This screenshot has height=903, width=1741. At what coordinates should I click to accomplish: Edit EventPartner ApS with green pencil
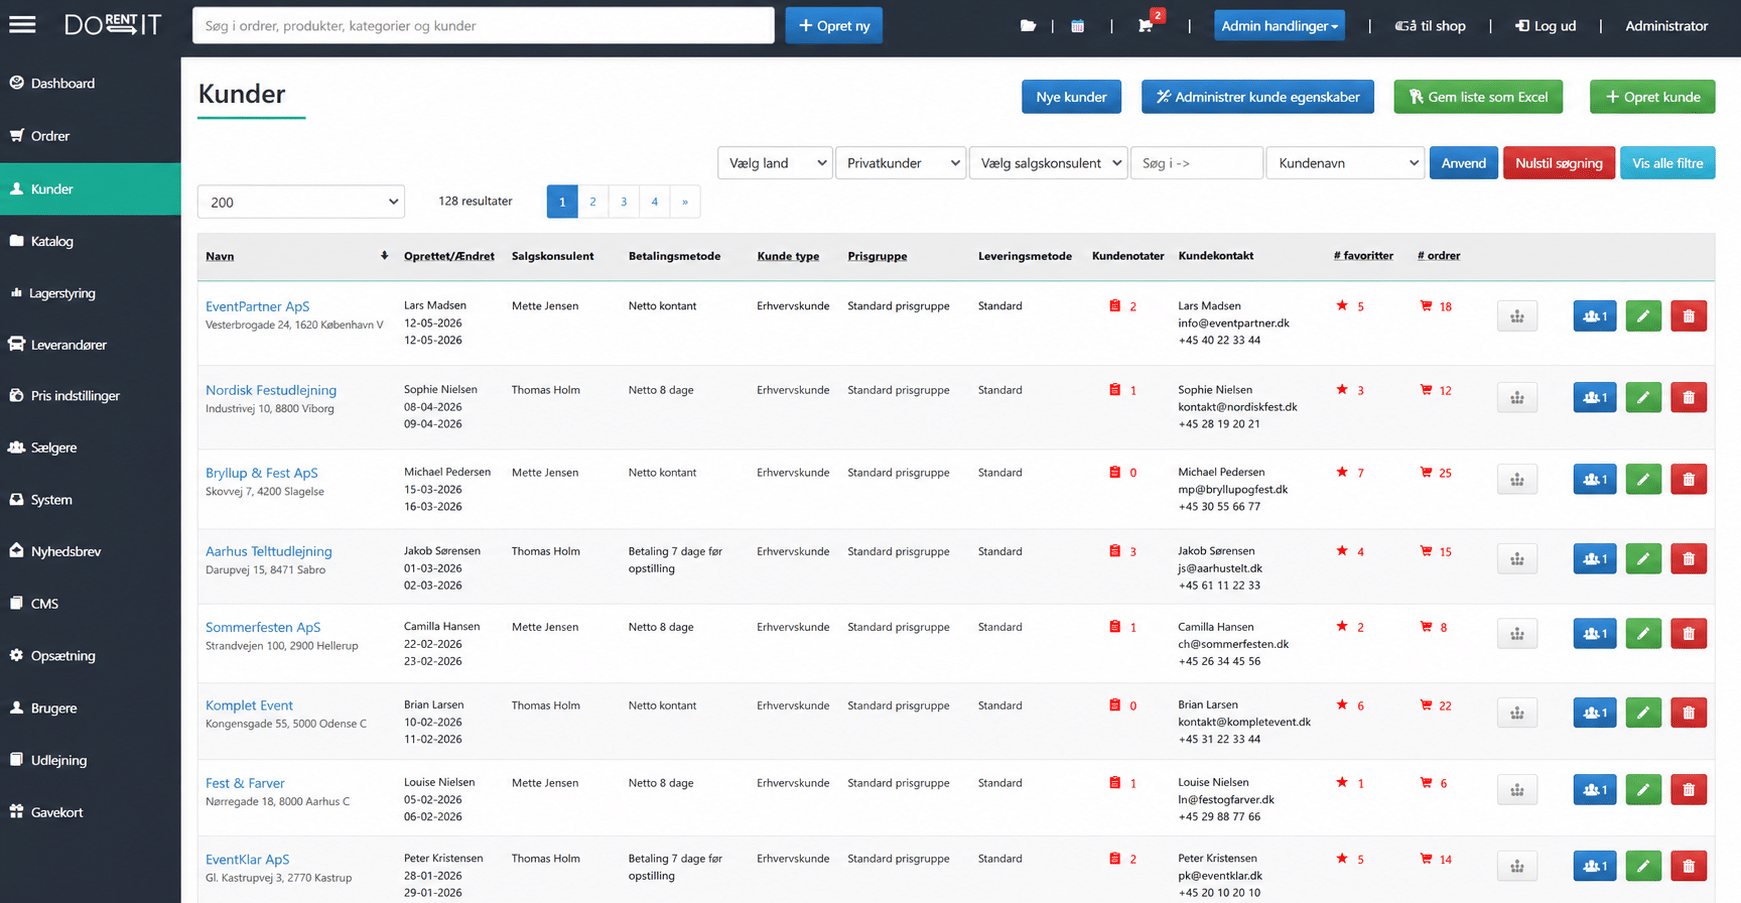pos(1643,317)
